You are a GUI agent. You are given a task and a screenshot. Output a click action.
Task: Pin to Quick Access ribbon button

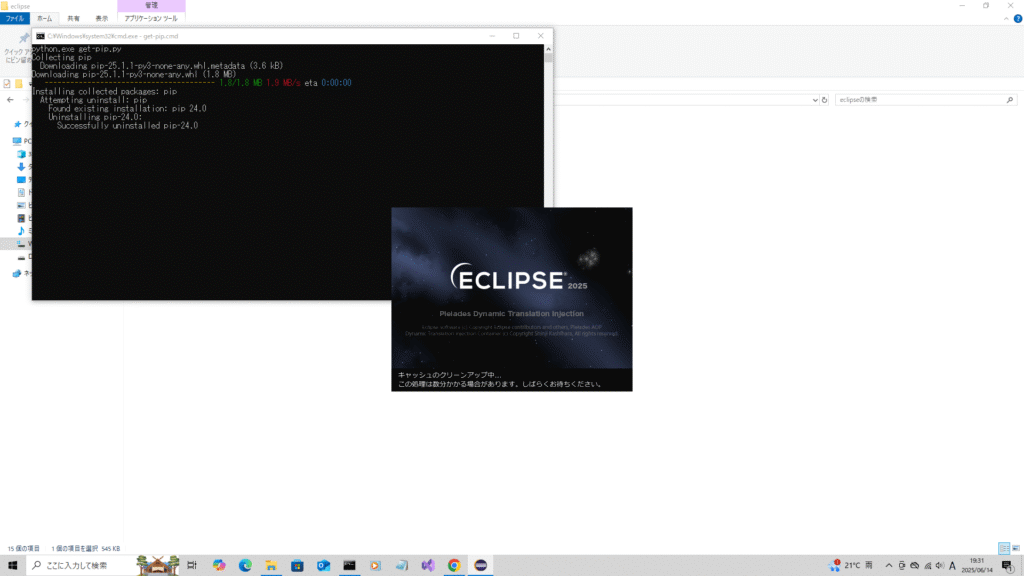coord(16,47)
